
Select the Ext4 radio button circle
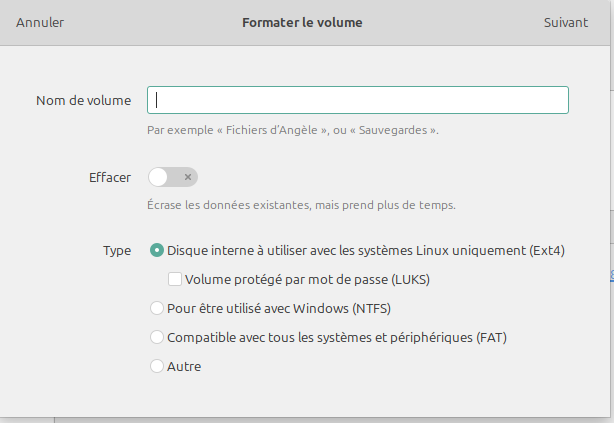tap(157, 251)
